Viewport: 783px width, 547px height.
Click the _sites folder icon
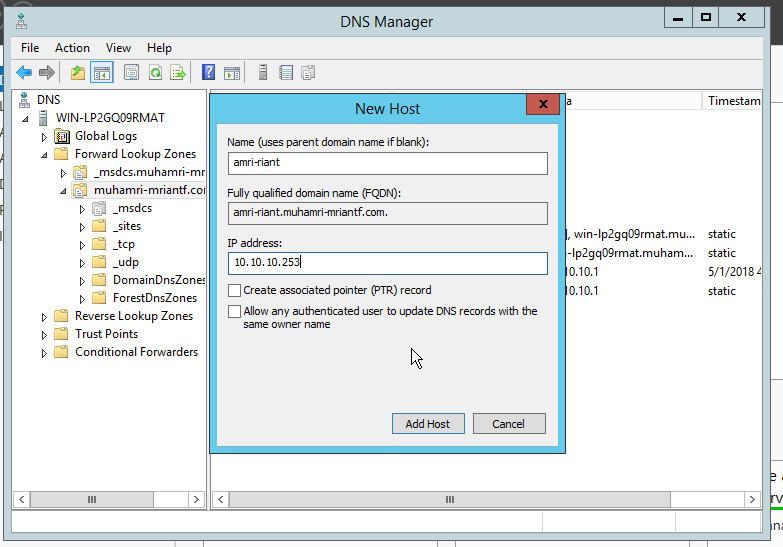pyautogui.click(x=99, y=226)
